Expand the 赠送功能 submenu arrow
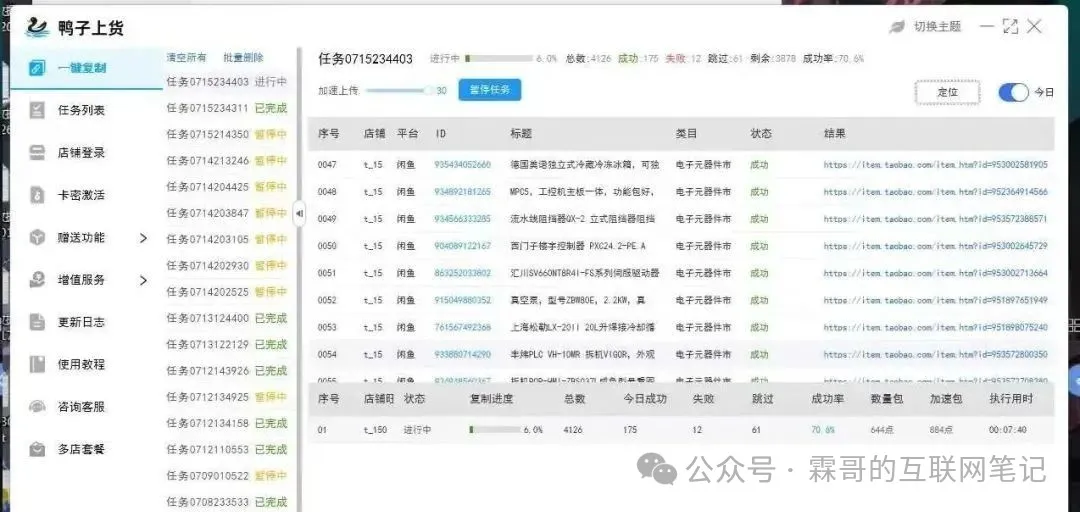 coord(143,238)
